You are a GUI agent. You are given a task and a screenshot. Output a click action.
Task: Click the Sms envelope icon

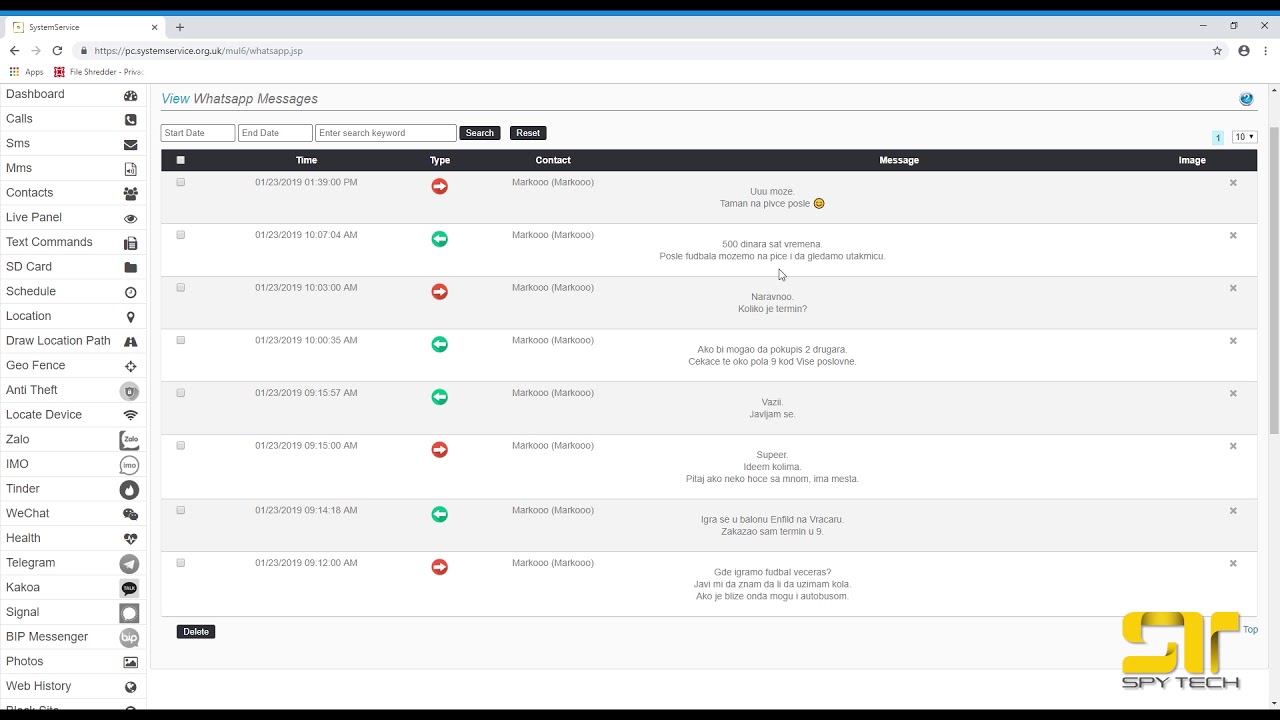tap(130, 144)
